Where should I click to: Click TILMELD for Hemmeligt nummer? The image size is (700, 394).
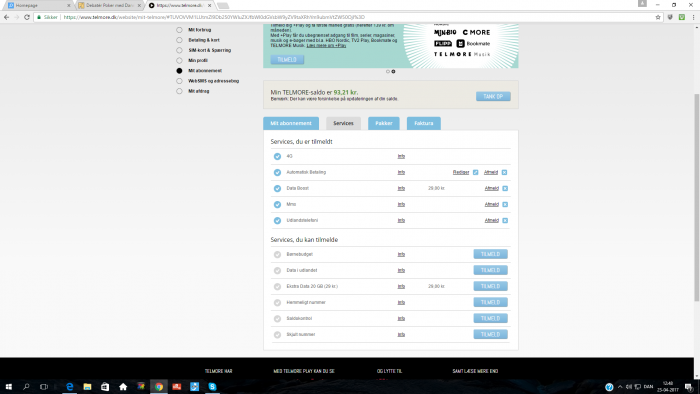click(x=490, y=303)
